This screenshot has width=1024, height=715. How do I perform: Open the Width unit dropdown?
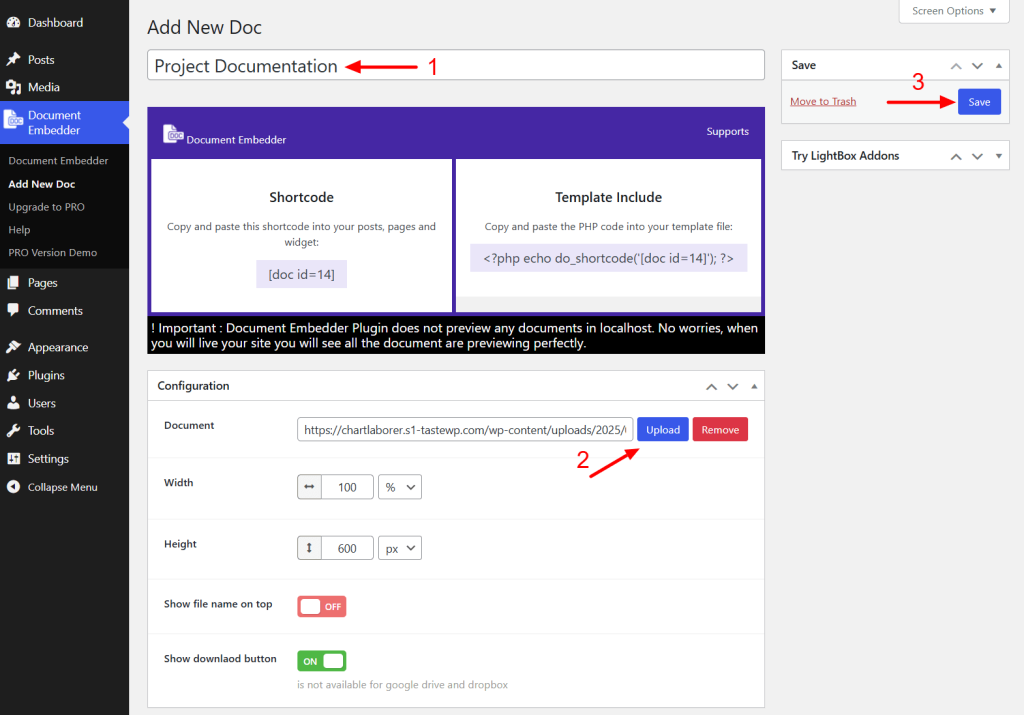click(400, 487)
